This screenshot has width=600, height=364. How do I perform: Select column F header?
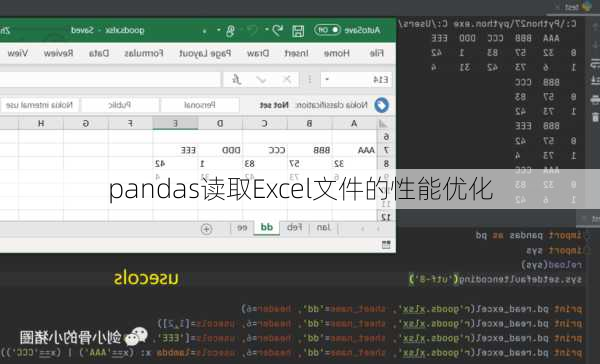tap(130, 124)
